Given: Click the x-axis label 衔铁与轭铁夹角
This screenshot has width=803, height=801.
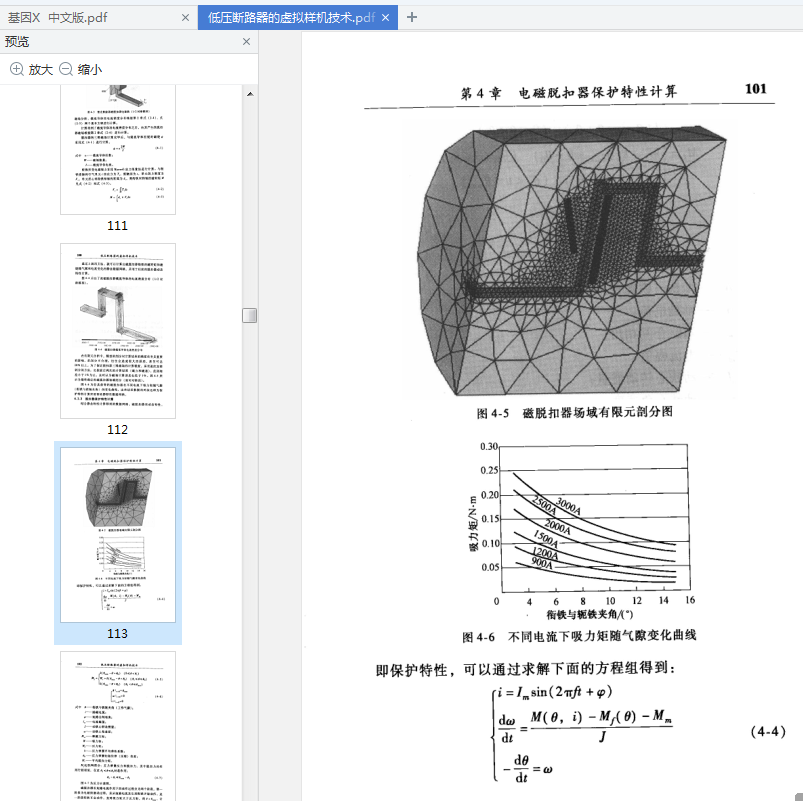Looking at the screenshot, I should 589,614.
